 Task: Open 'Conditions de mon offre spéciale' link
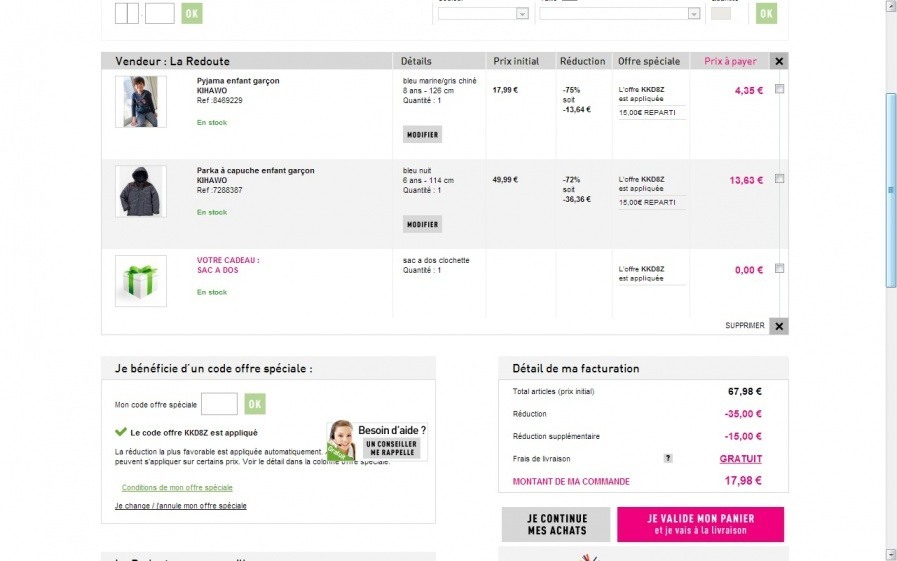(177, 488)
